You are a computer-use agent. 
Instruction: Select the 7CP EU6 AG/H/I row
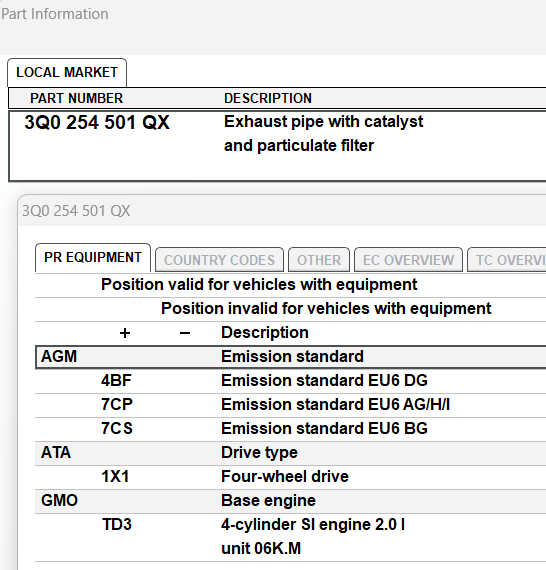[x=291, y=405]
